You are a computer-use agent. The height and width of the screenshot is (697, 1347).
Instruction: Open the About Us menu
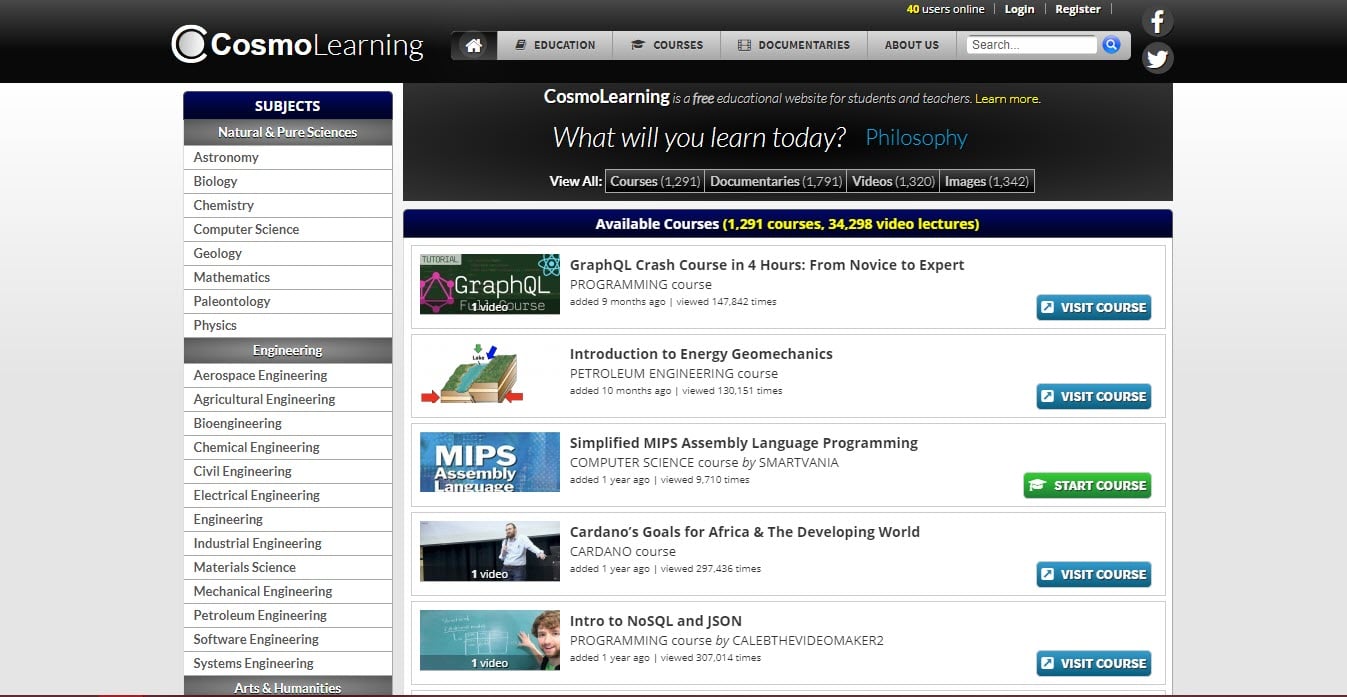[911, 45]
